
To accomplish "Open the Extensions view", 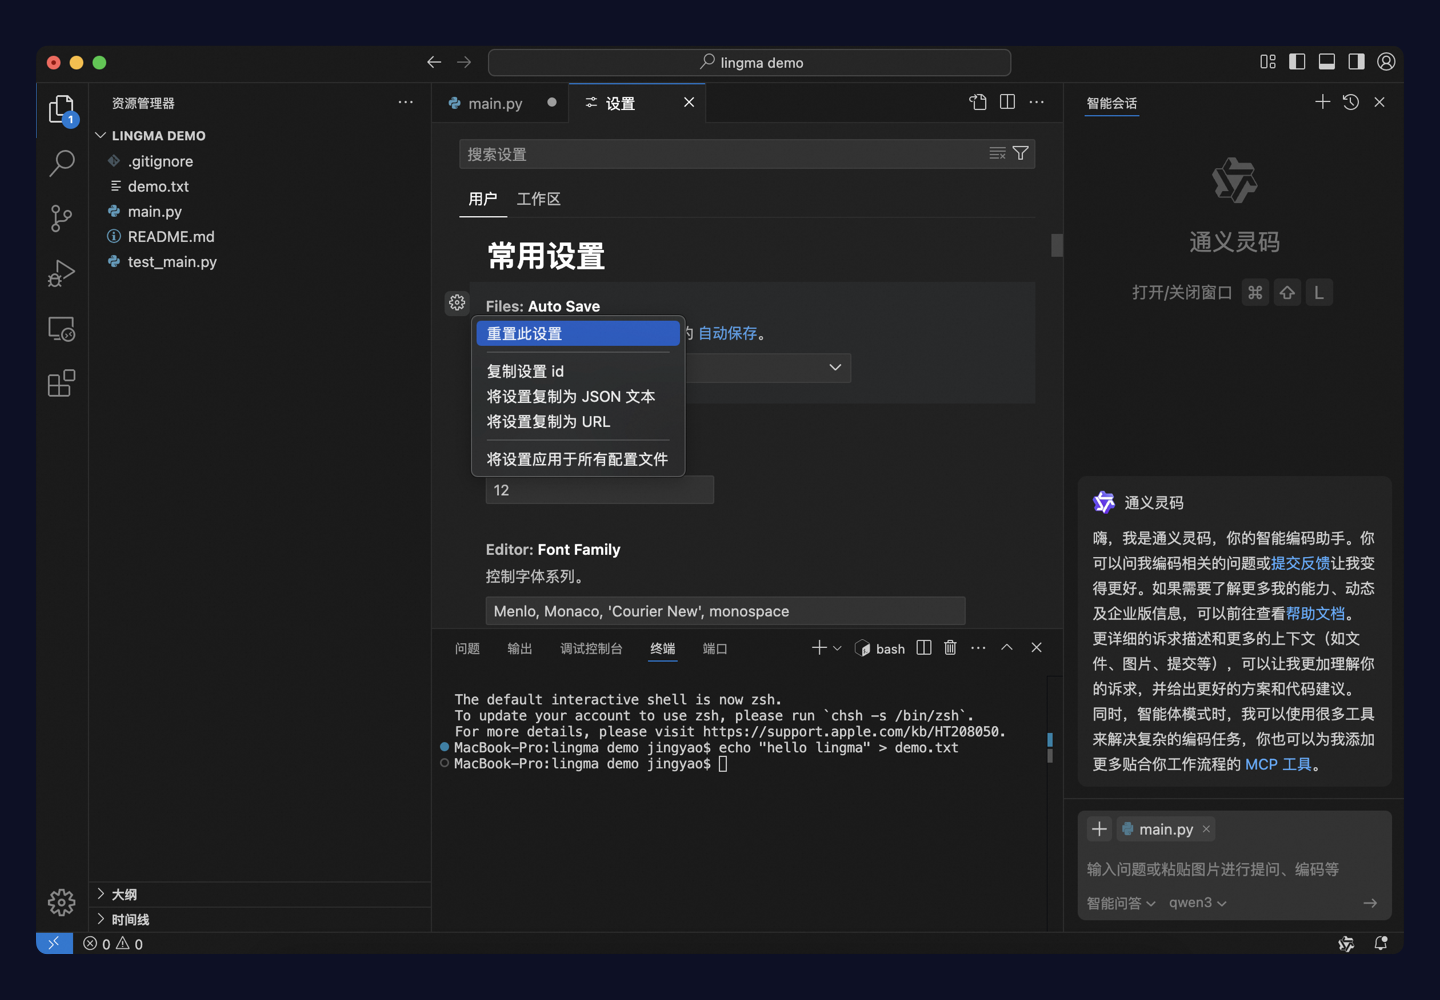I will coord(62,383).
